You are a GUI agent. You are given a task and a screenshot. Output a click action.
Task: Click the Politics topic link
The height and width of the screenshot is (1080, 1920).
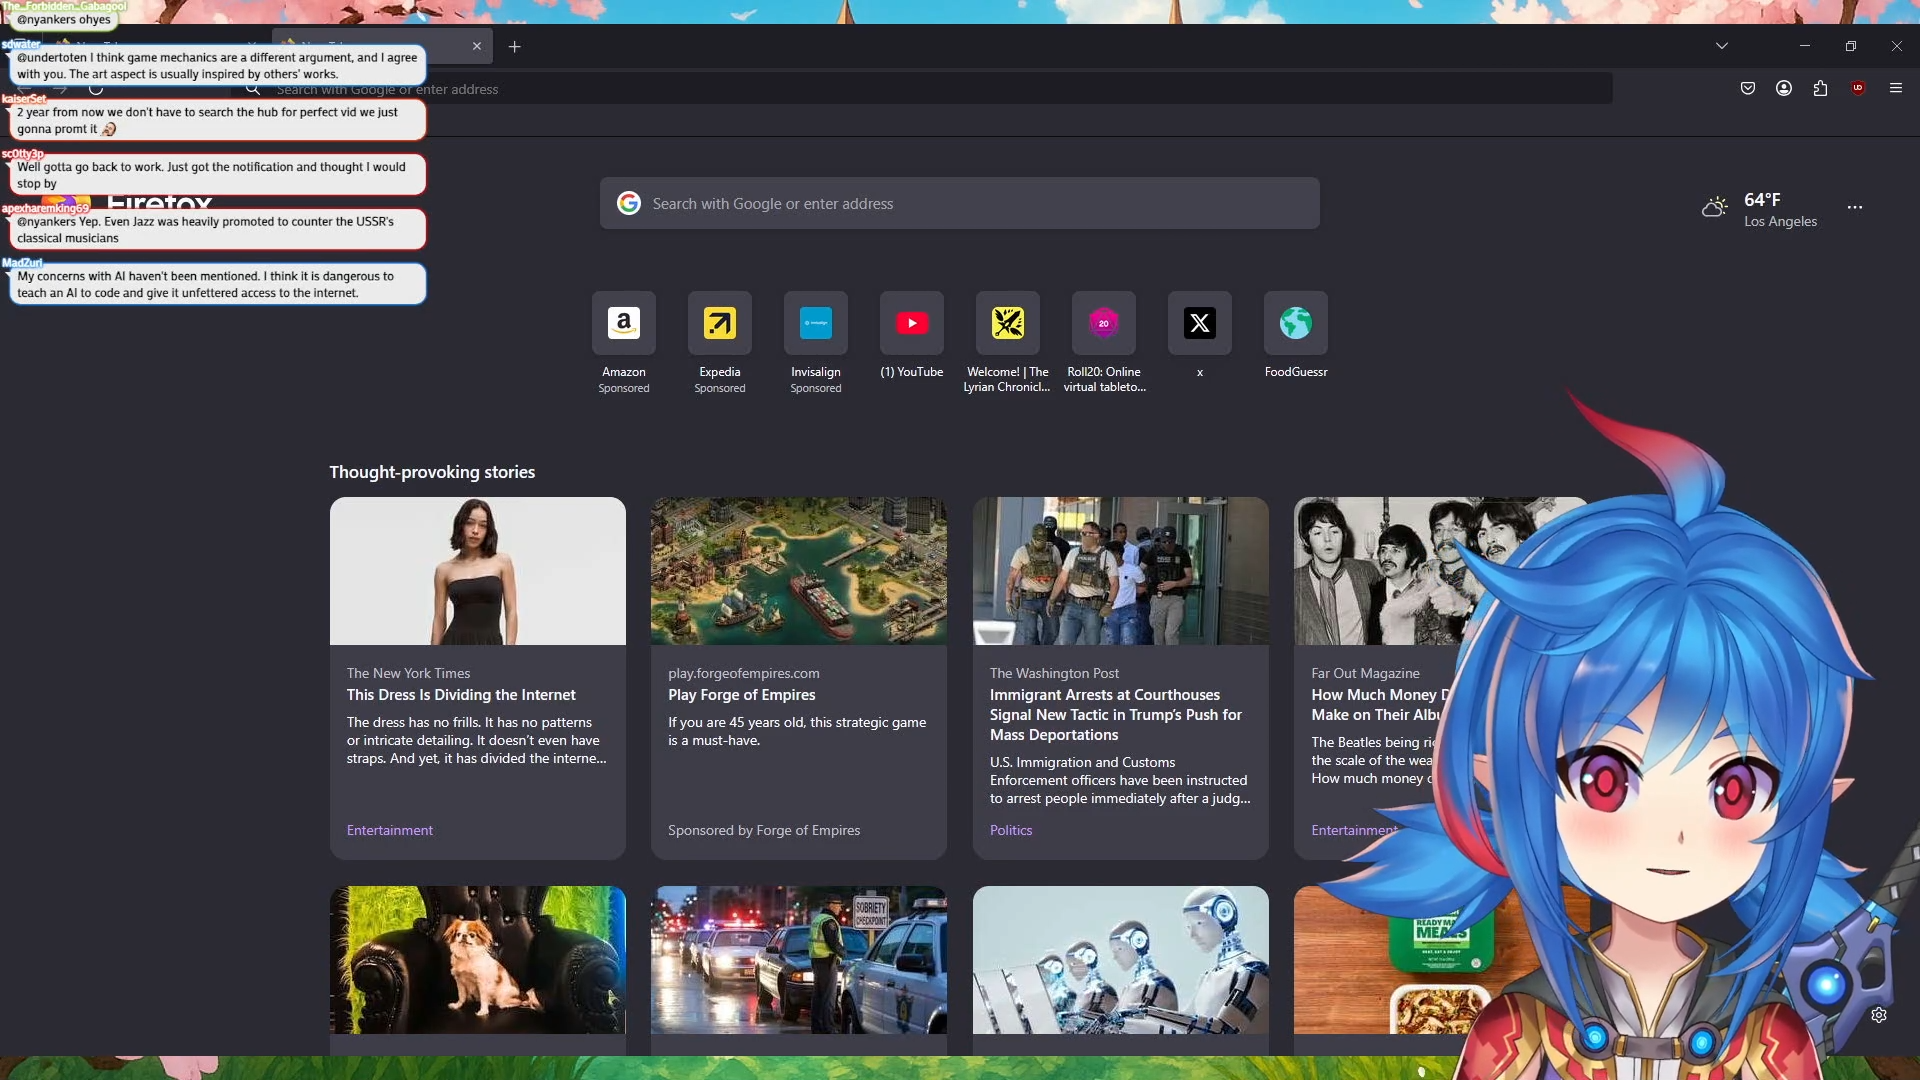tap(1011, 830)
